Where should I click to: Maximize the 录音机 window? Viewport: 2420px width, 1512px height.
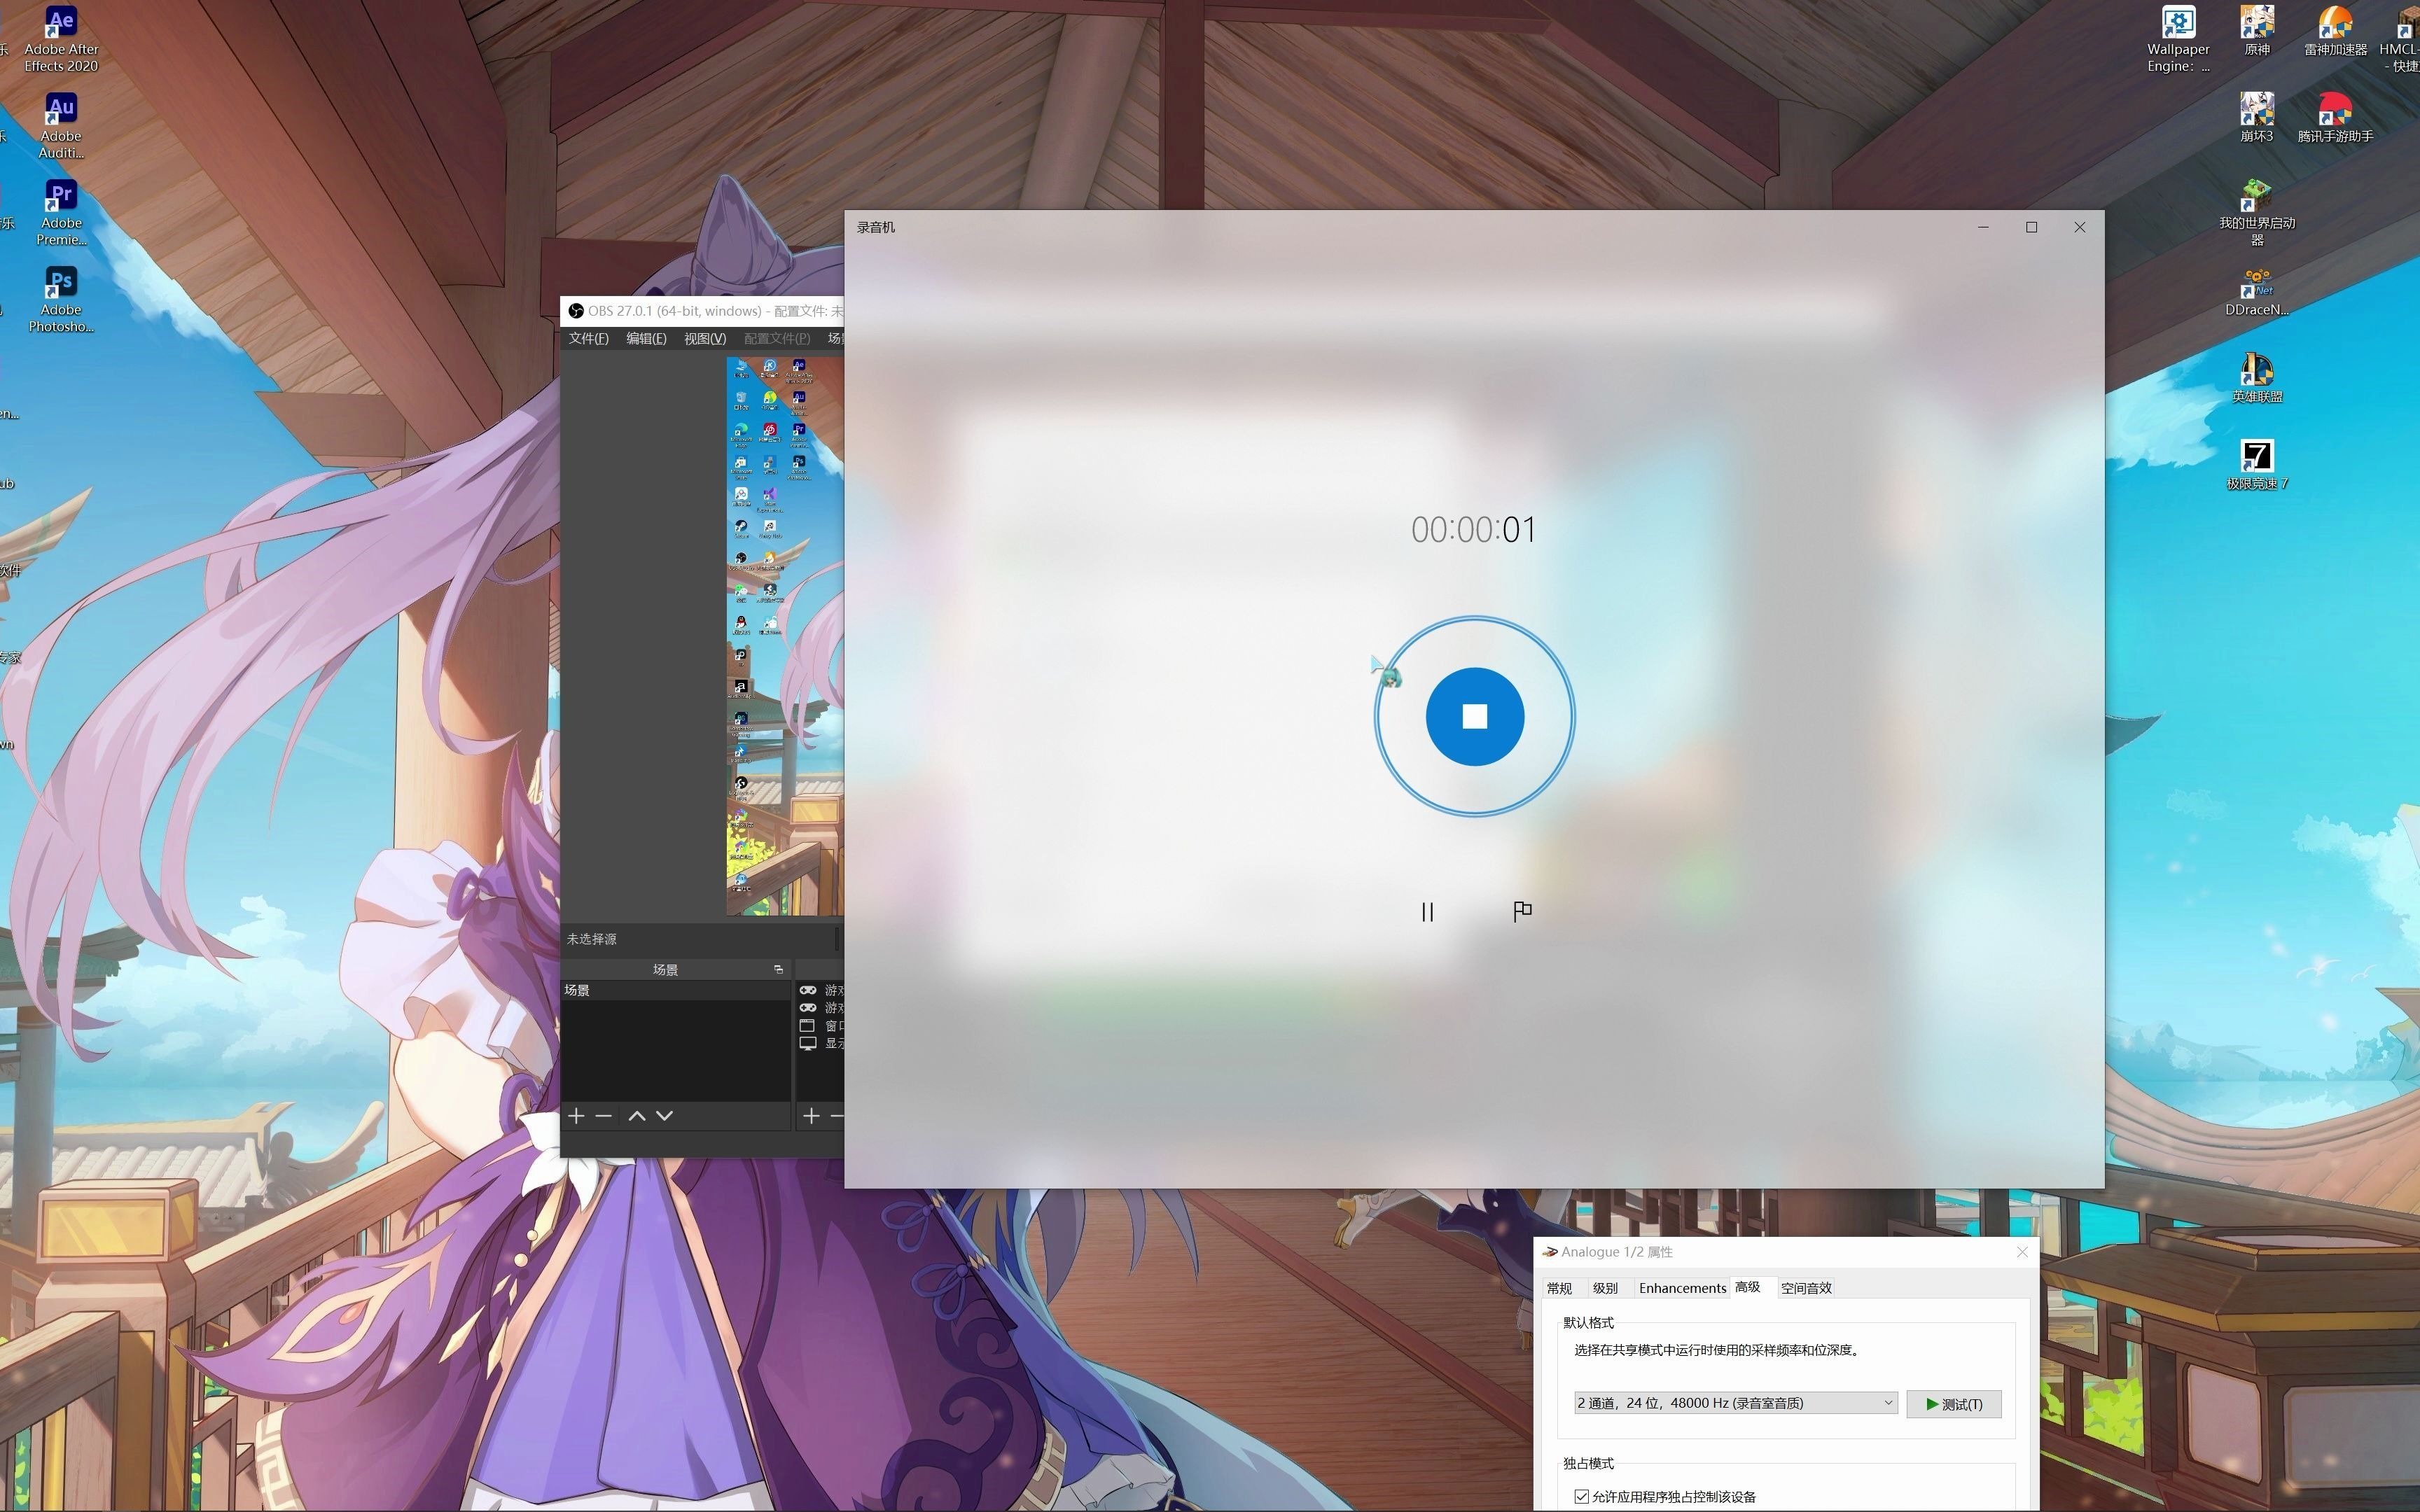click(2031, 227)
